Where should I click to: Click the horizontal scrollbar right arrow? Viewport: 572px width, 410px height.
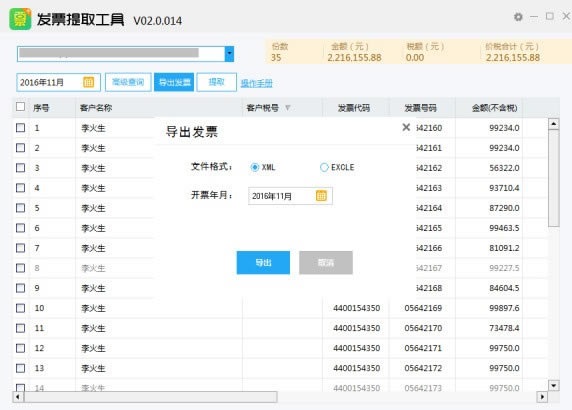(542, 397)
